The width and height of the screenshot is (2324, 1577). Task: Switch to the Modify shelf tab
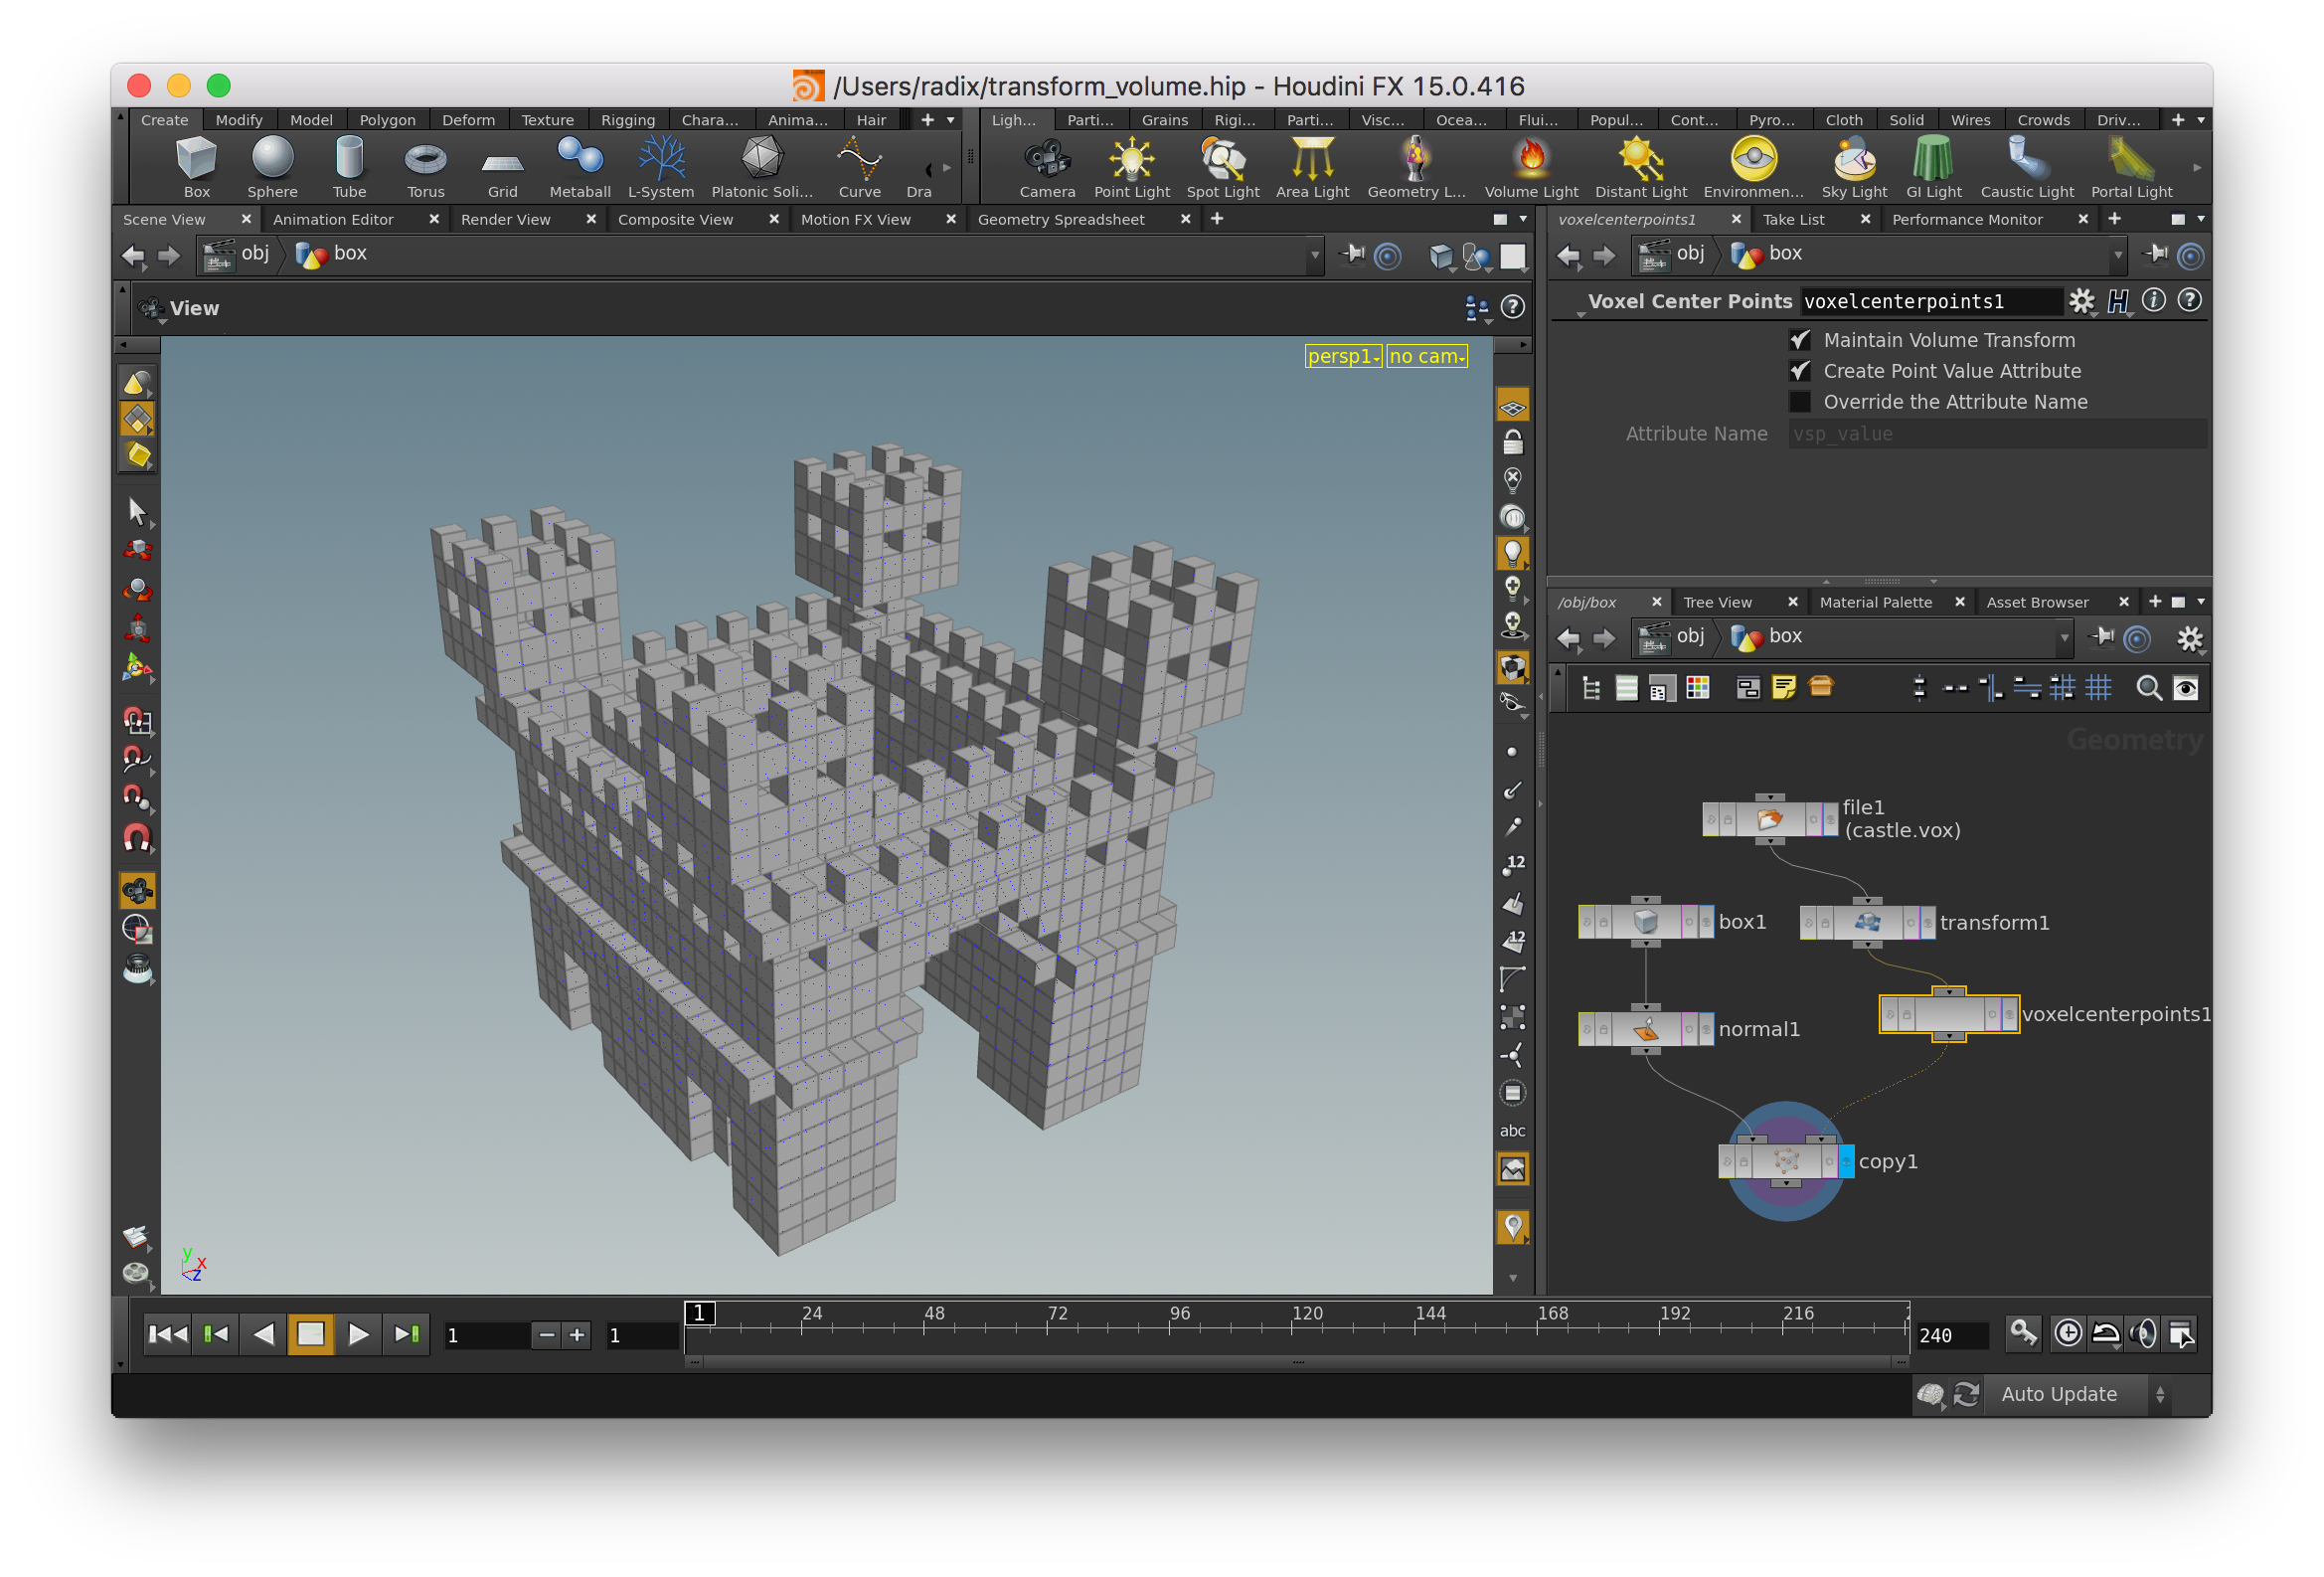[x=239, y=120]
